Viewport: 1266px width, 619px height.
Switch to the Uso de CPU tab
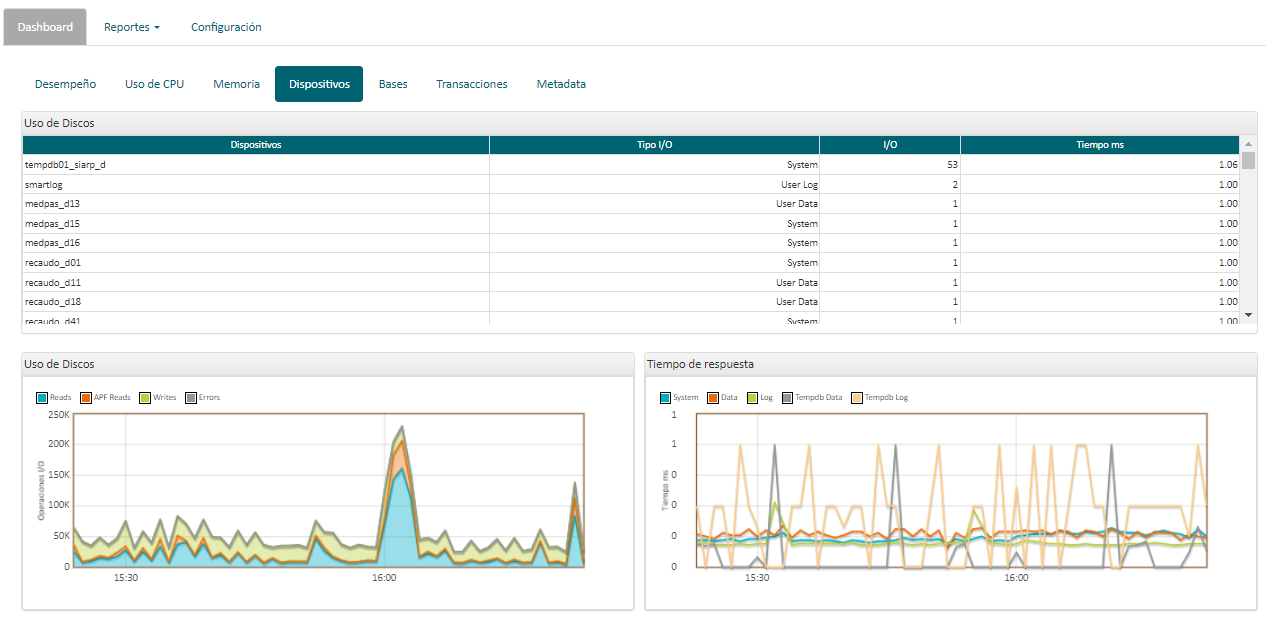click(154, 84)
